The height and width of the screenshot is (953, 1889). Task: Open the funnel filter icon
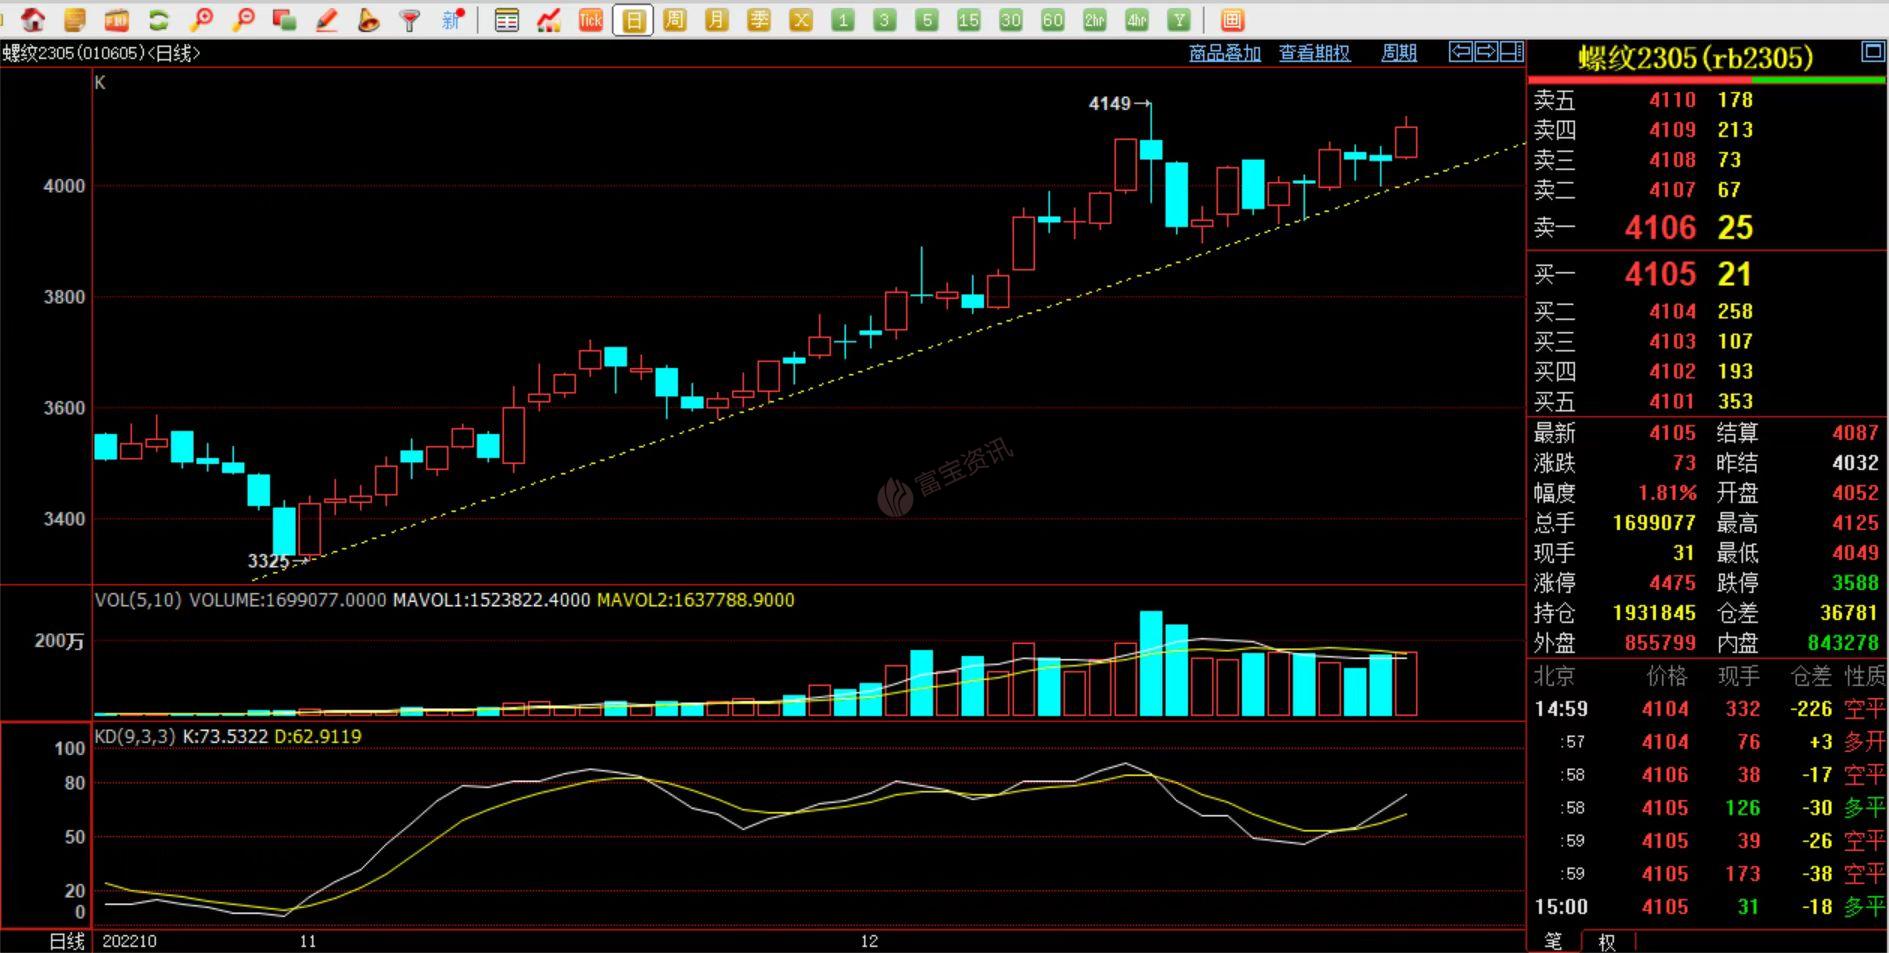pyautogui.click(x=410, y=19)
